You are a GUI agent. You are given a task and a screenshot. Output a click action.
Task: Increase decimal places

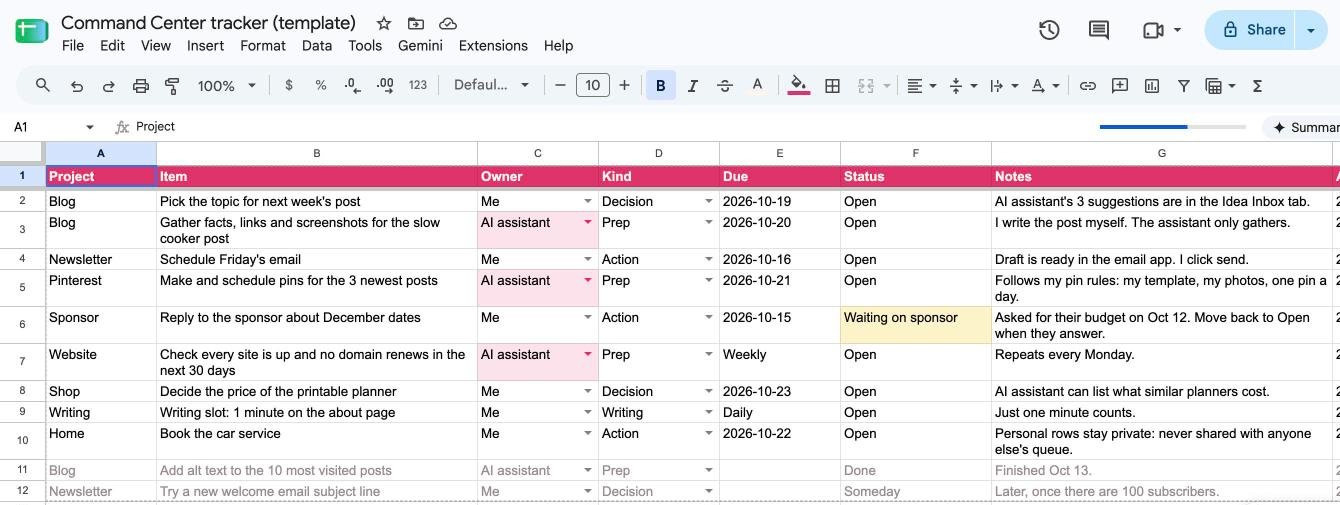pos(385,86)
